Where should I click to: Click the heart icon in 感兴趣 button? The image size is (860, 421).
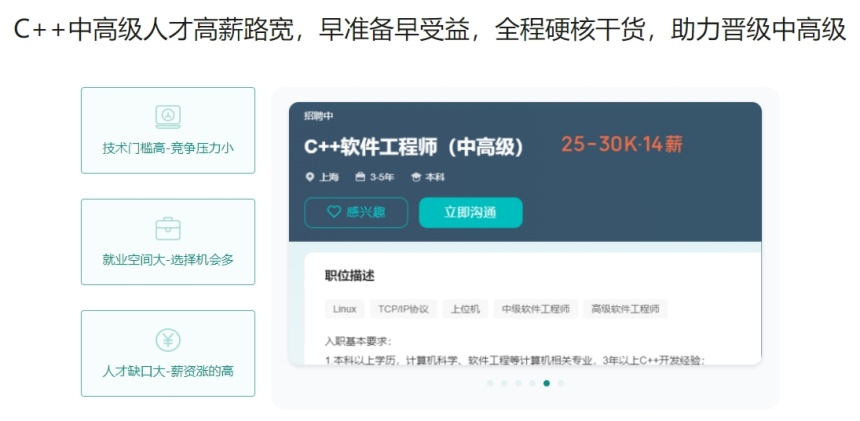click(x=334, y=212)
